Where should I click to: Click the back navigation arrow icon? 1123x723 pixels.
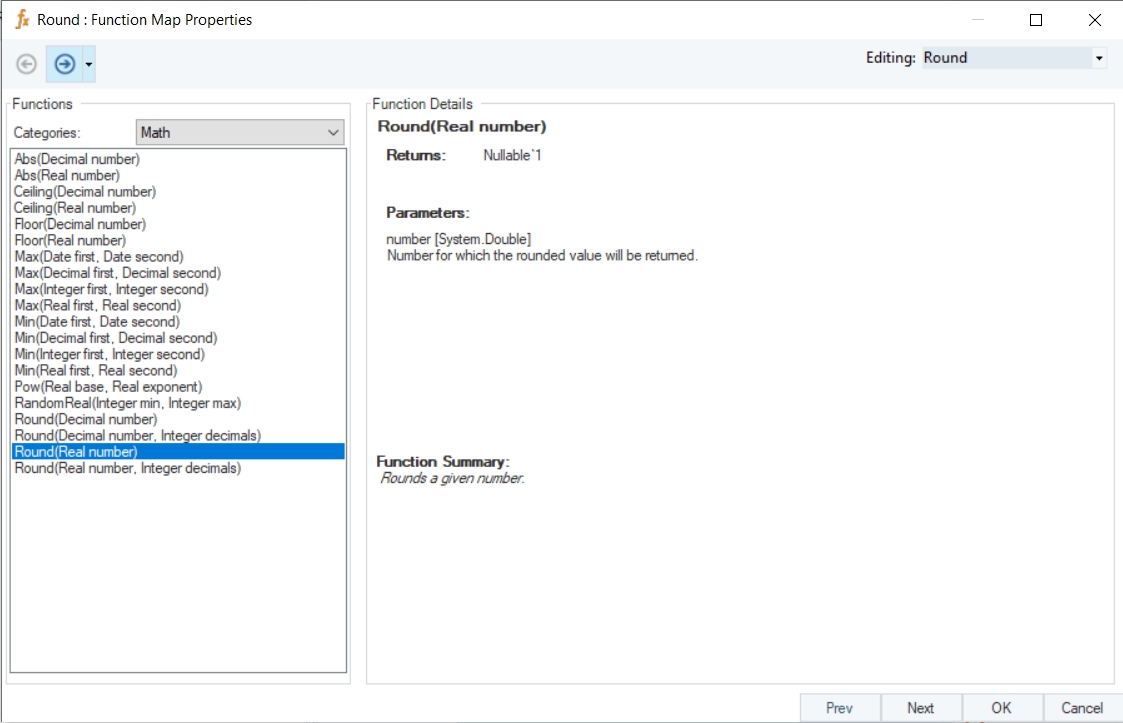click(27, 64)
